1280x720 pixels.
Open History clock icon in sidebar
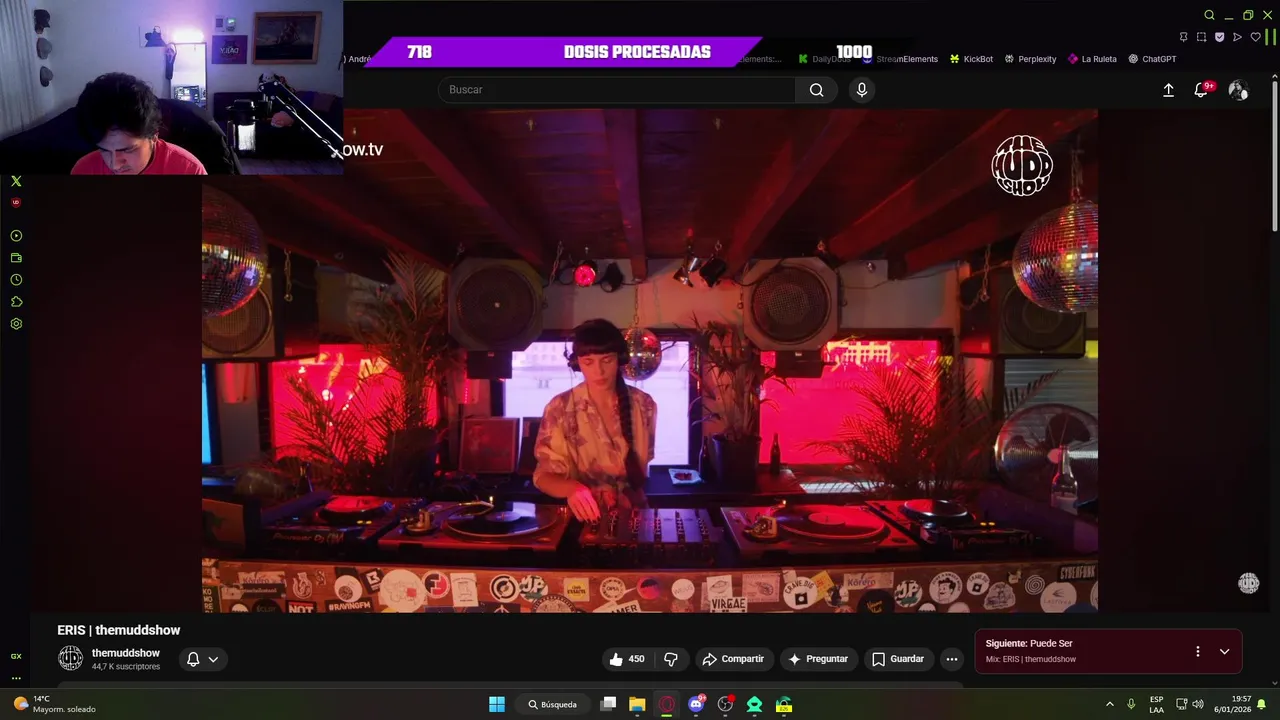(16, 280)
